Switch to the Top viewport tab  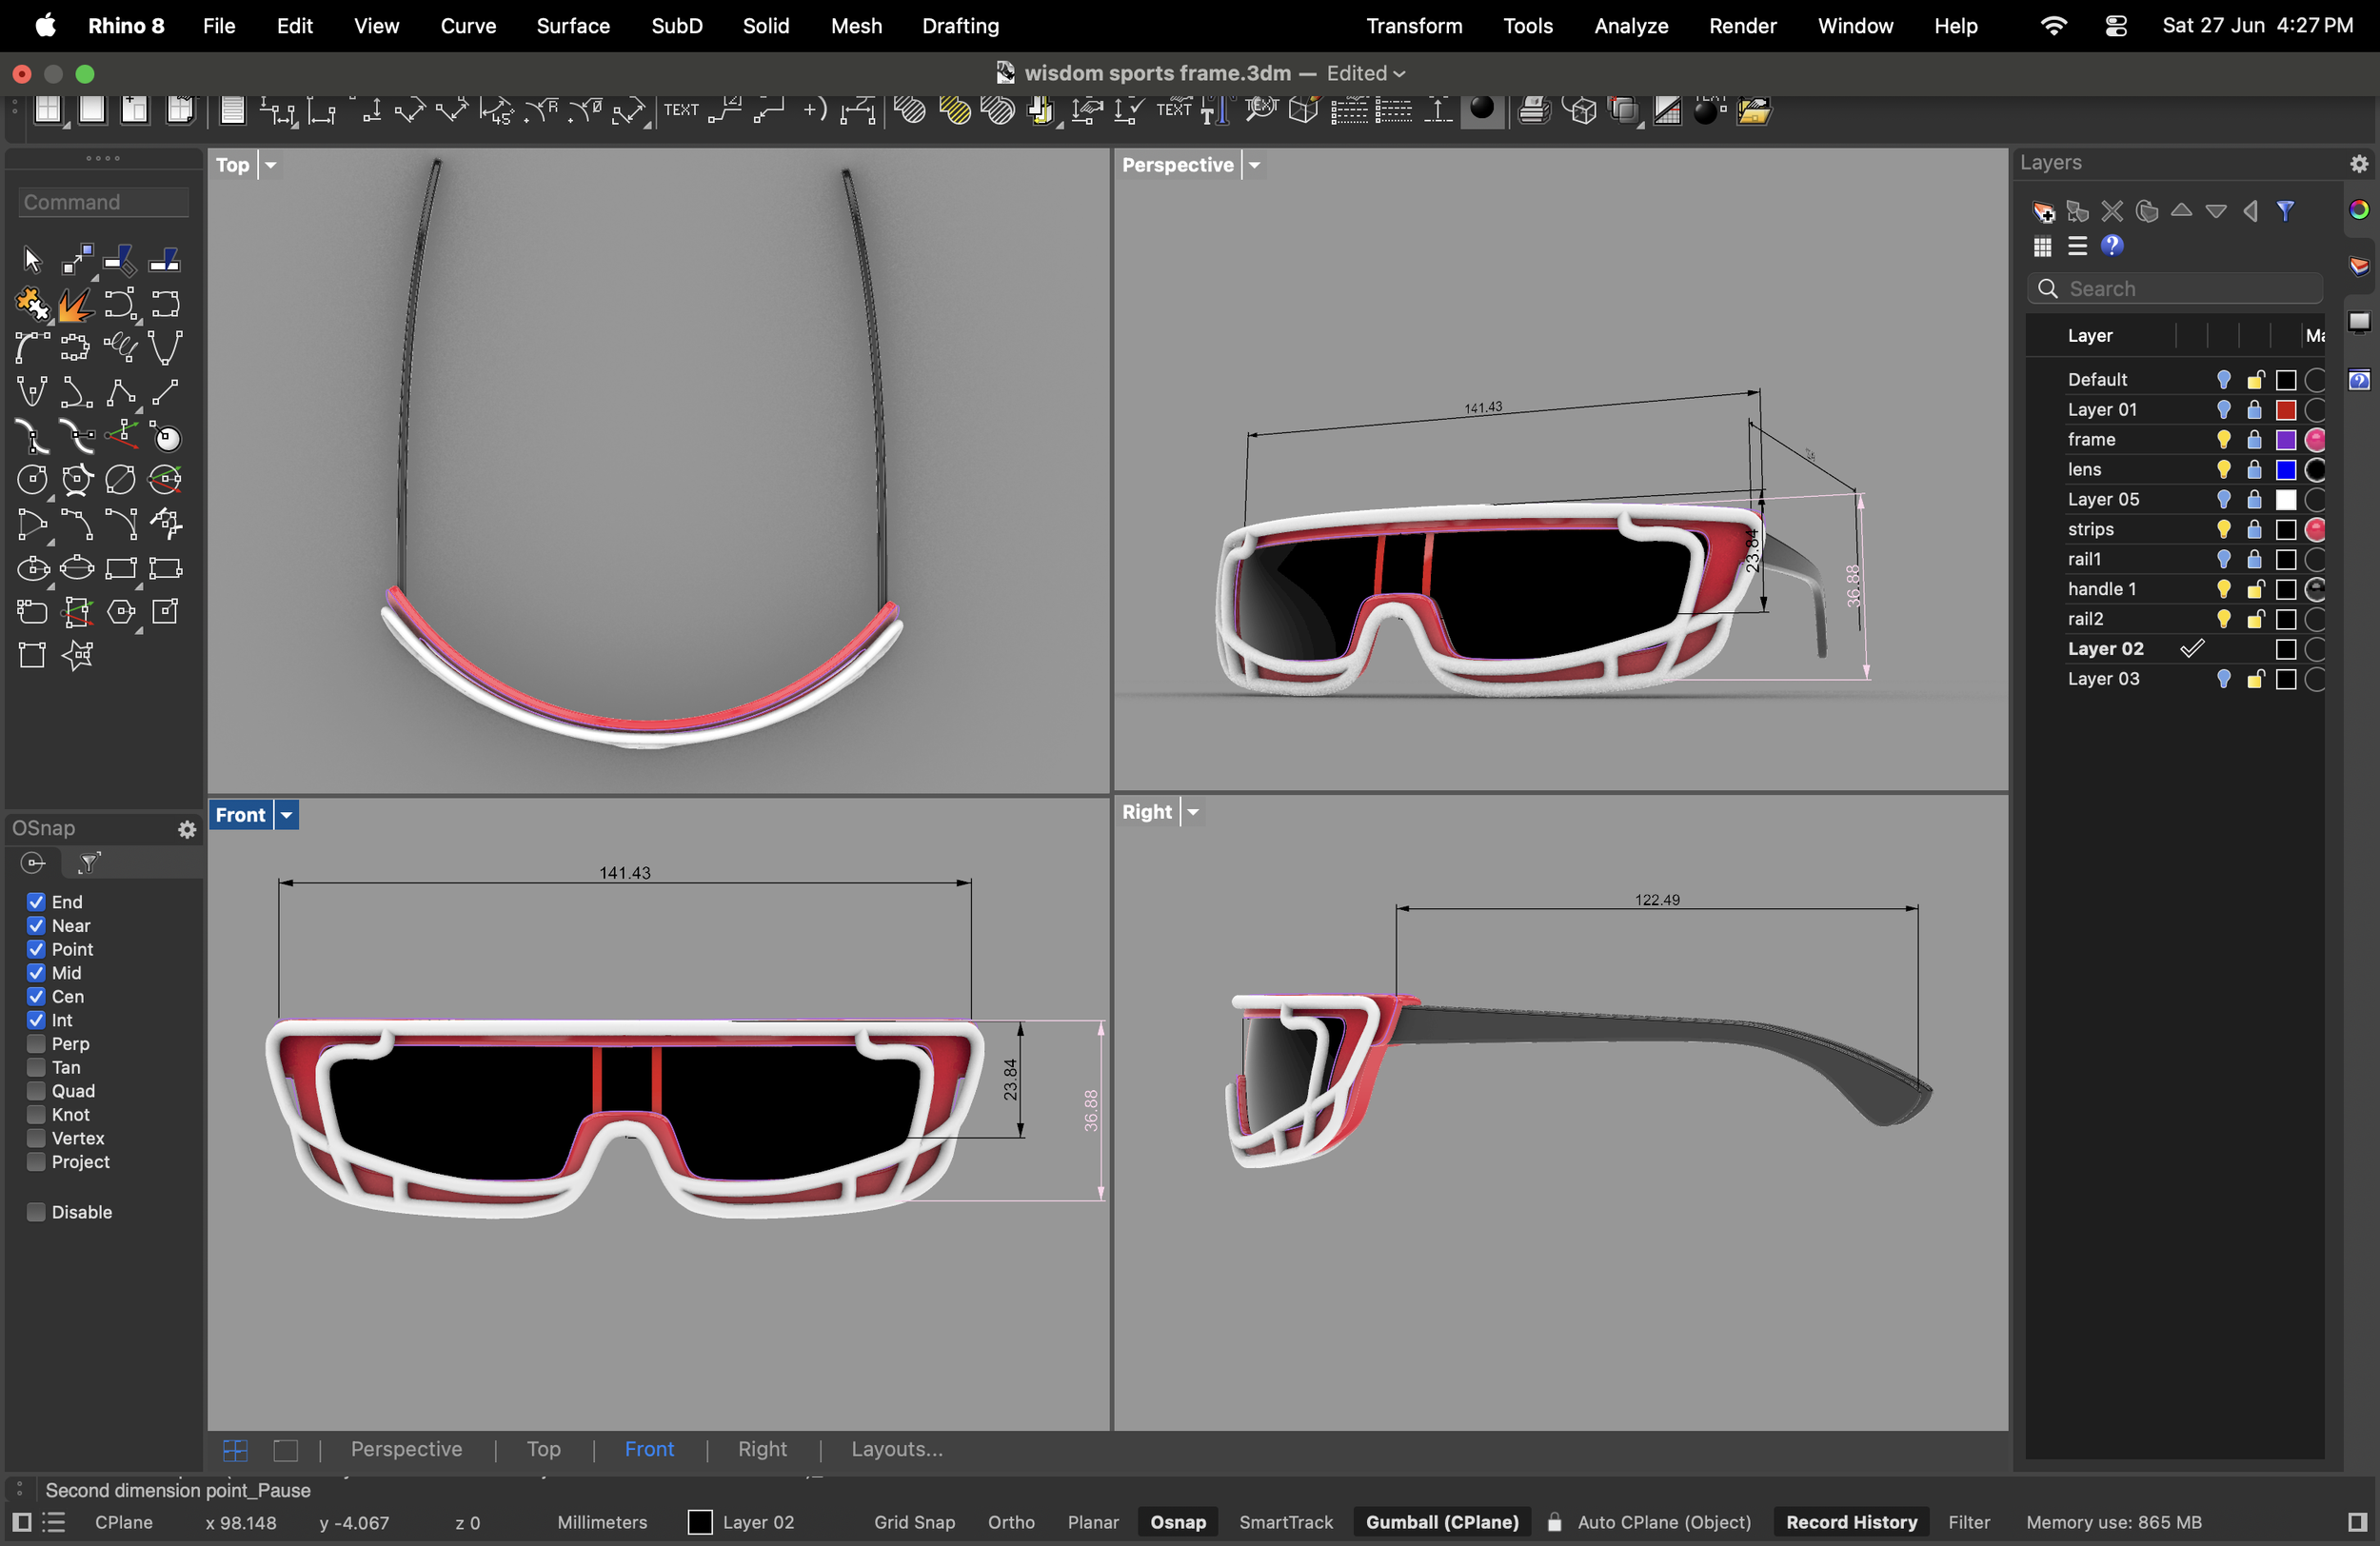(x=544, y=1449)
